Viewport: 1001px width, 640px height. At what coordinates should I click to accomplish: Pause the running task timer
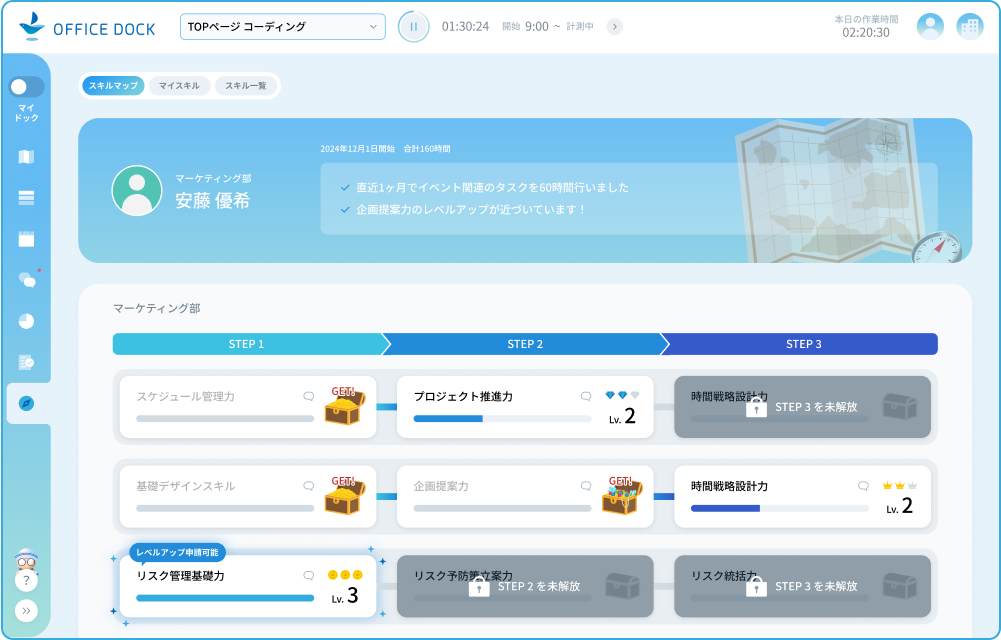pyautogui.click(x=413, y=26)
